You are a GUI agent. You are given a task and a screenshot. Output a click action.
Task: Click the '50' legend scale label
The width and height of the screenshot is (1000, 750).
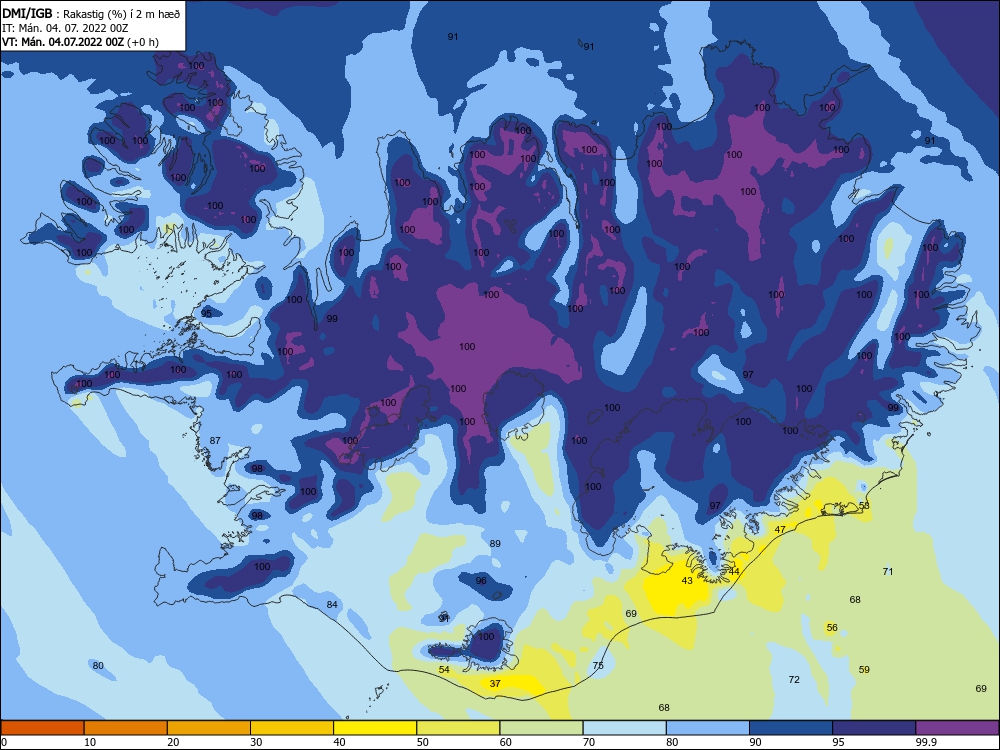[422, 742]
